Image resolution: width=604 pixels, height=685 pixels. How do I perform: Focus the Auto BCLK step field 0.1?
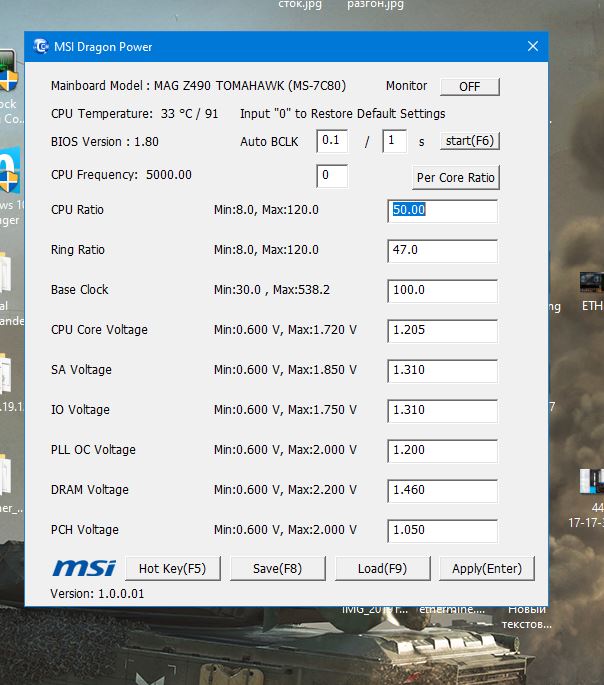[332, 141]
